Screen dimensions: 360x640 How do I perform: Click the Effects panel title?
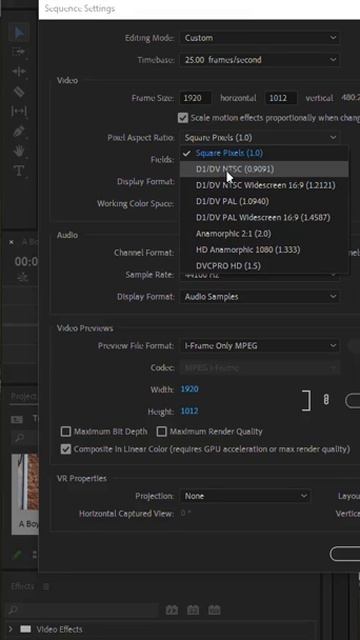(x=22, y=587)
